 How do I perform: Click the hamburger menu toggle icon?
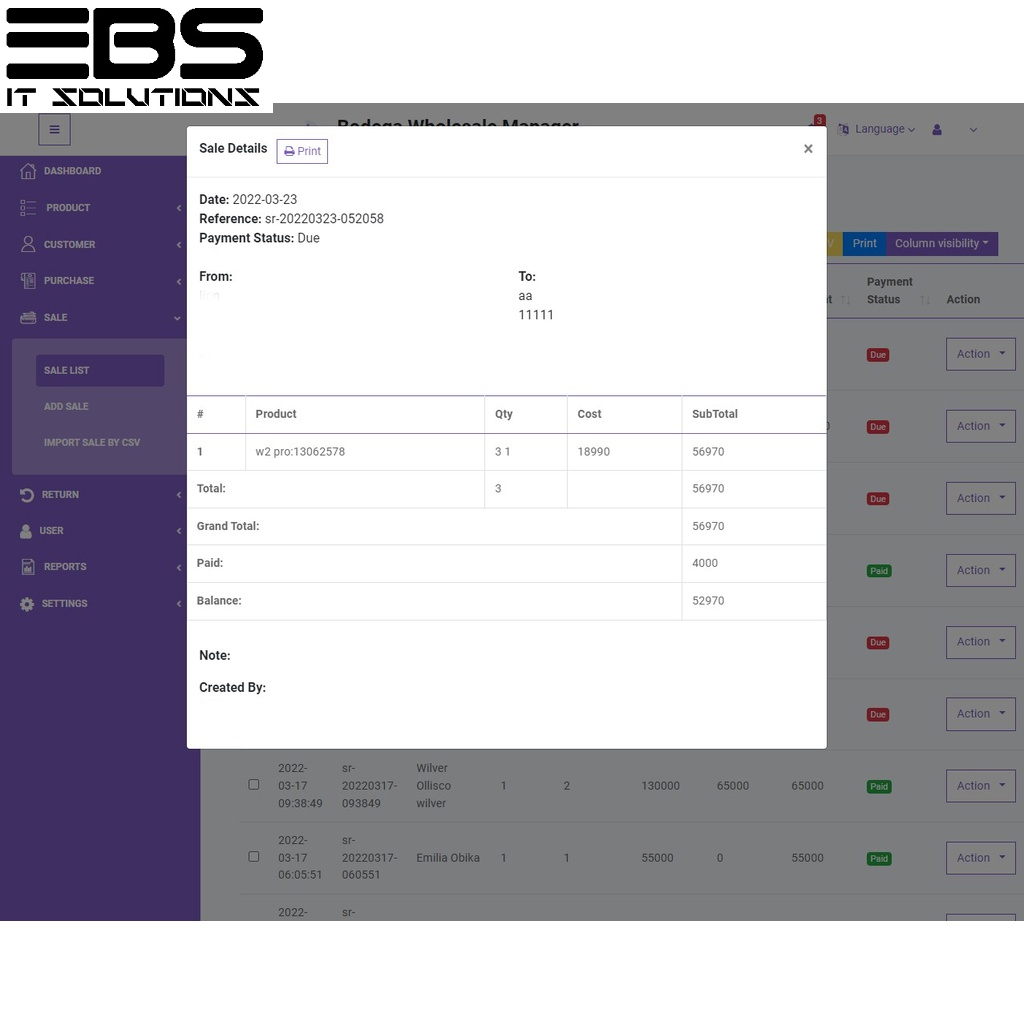tap(54, 129)
